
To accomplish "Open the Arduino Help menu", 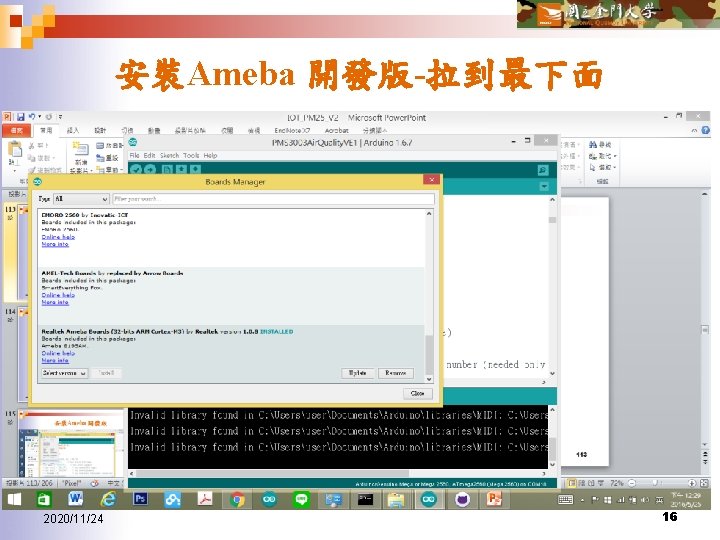I will point(210,156).
